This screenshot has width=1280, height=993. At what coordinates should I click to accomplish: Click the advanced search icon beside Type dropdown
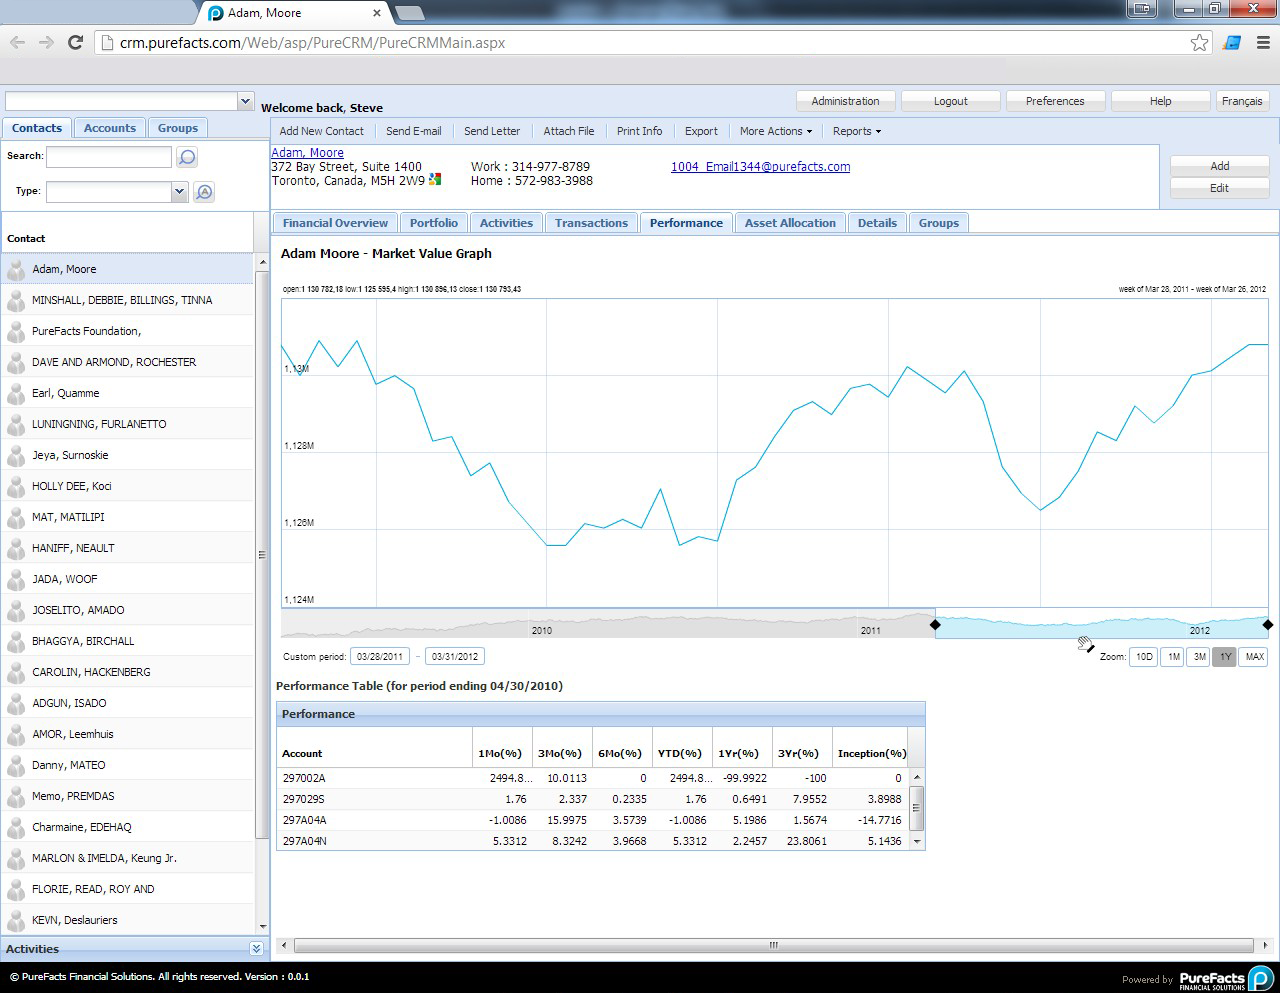204,192
